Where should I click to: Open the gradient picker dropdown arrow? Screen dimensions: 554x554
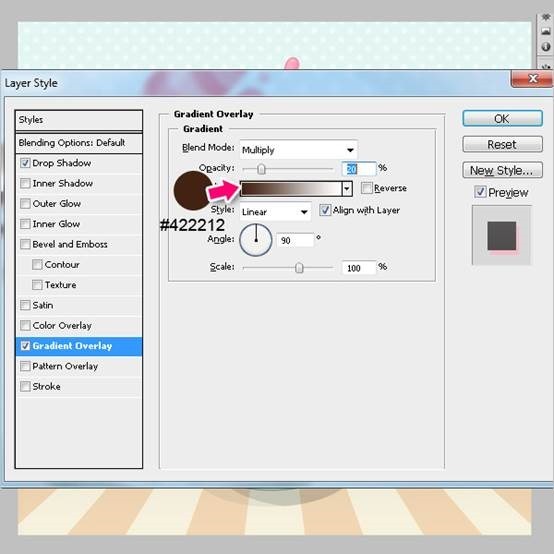(347, 189)
